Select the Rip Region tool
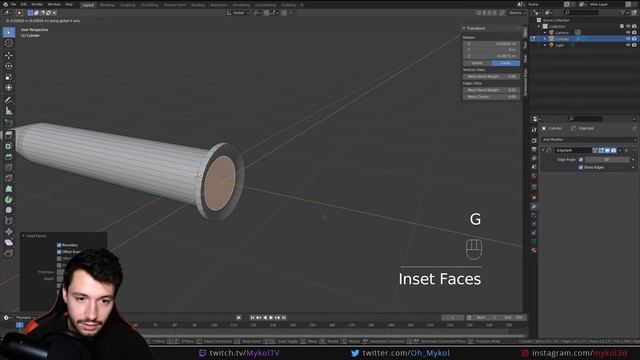 [9, 253]
